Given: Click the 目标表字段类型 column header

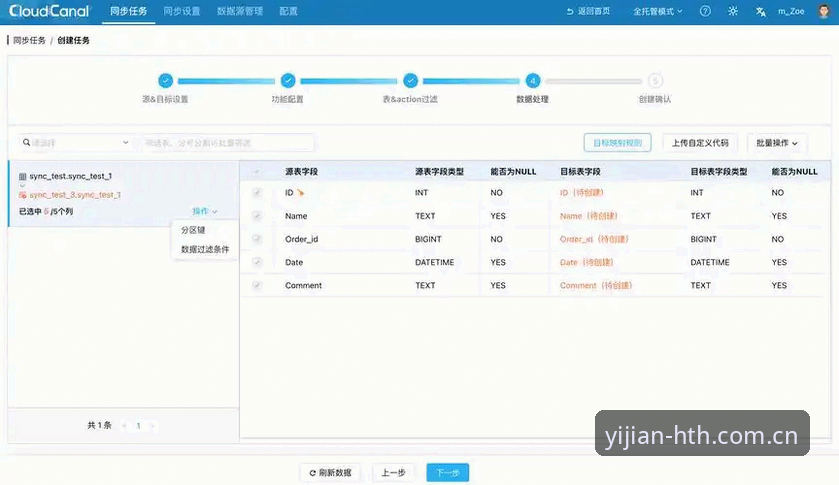Looking at the screenshot, I should coord(719,172).
